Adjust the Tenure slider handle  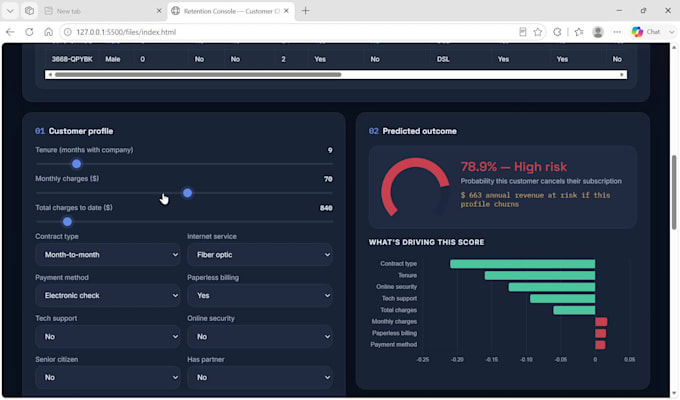coord(76,164)
